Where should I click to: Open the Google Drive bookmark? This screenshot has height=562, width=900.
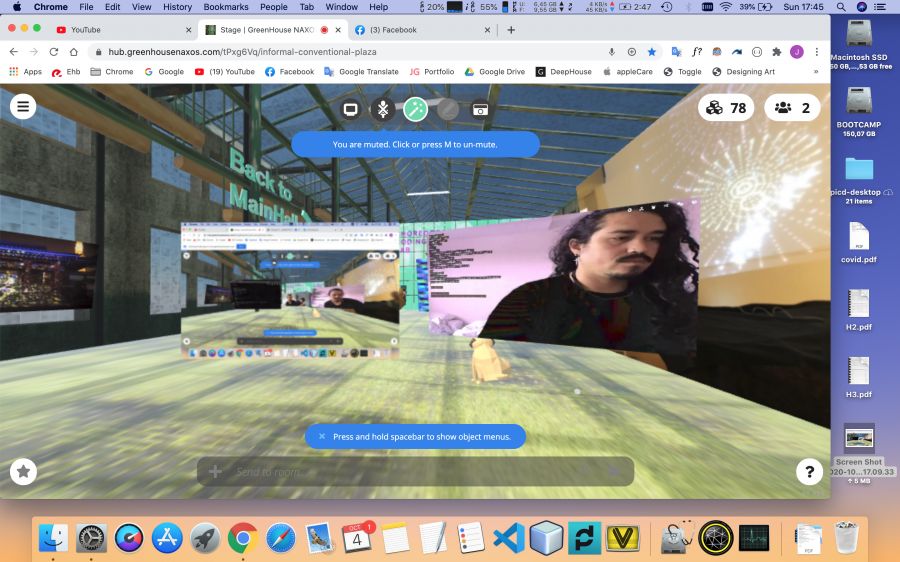coord(495,72)
